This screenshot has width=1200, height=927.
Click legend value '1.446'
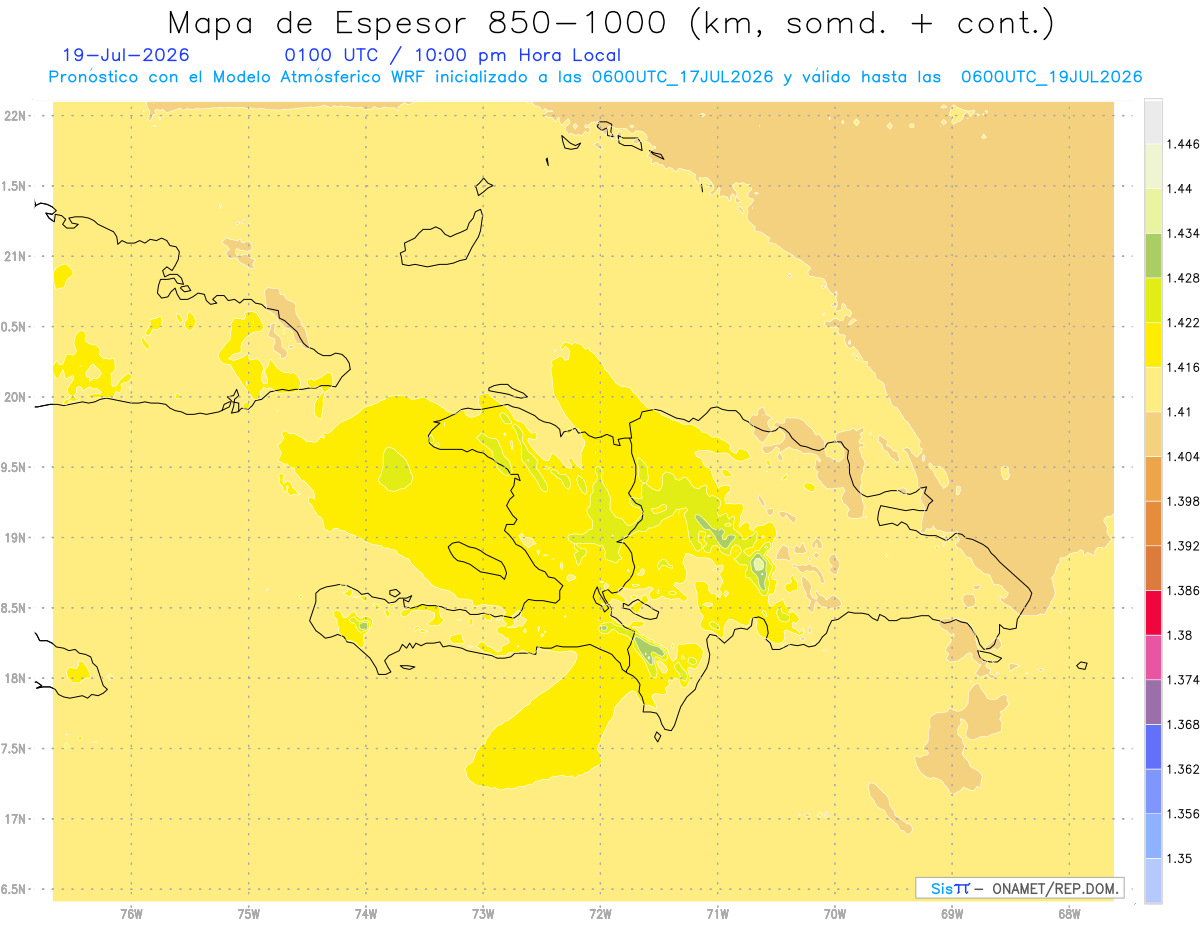coord(1184,145)
